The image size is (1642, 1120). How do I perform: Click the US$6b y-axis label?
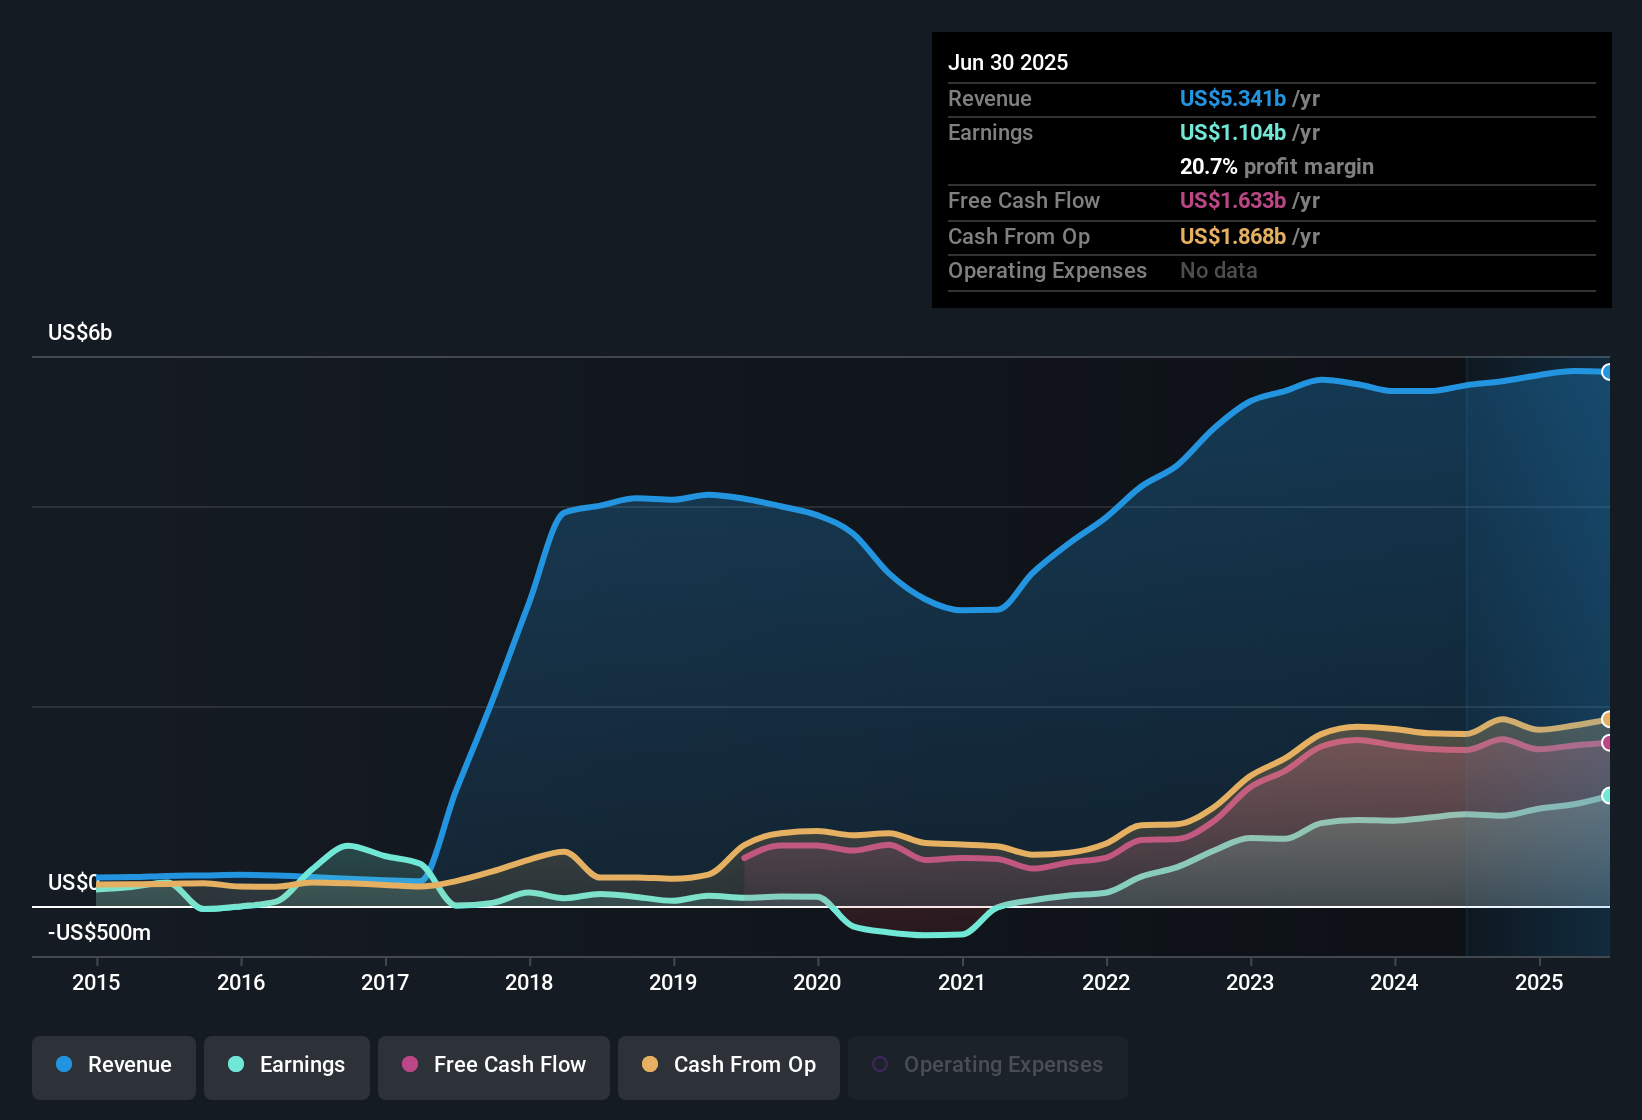80,333
